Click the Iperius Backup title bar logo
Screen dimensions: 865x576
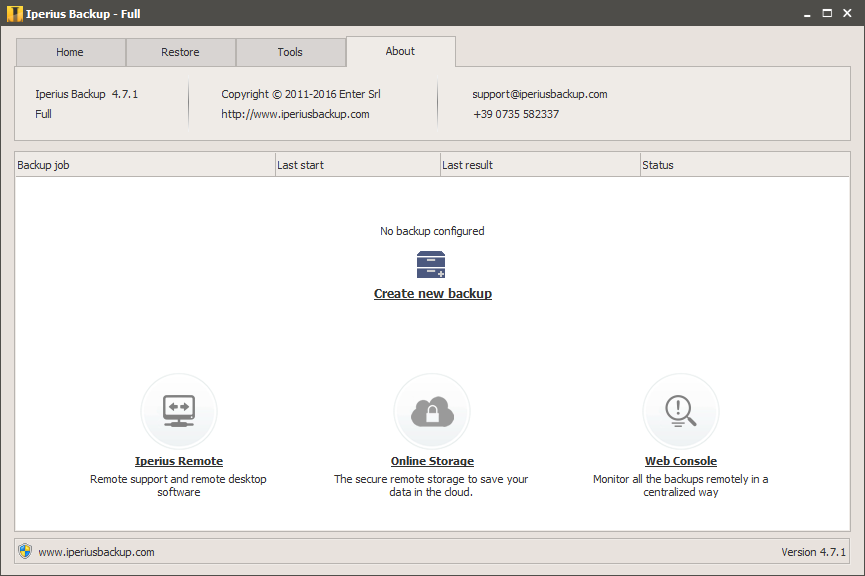coord(14,13)
